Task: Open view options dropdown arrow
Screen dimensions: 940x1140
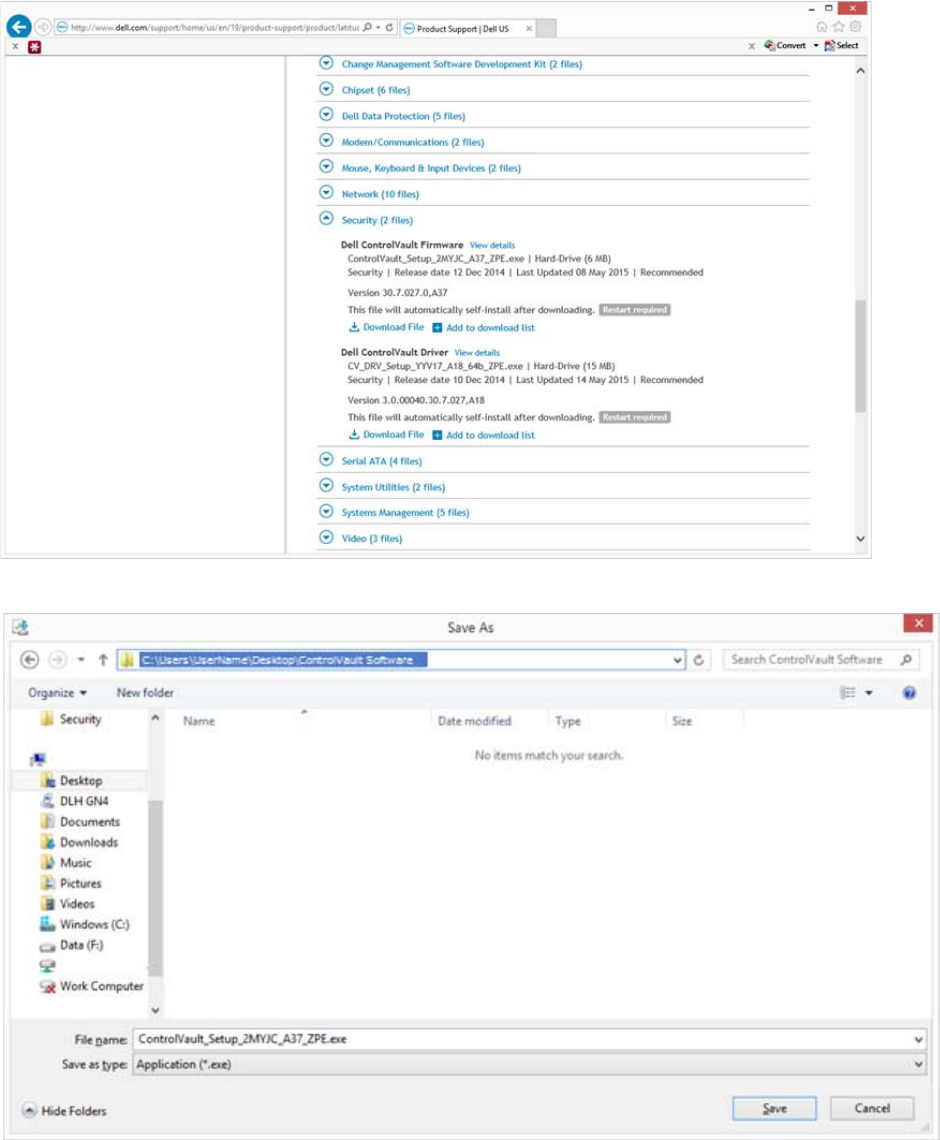Action: (869, 693)
